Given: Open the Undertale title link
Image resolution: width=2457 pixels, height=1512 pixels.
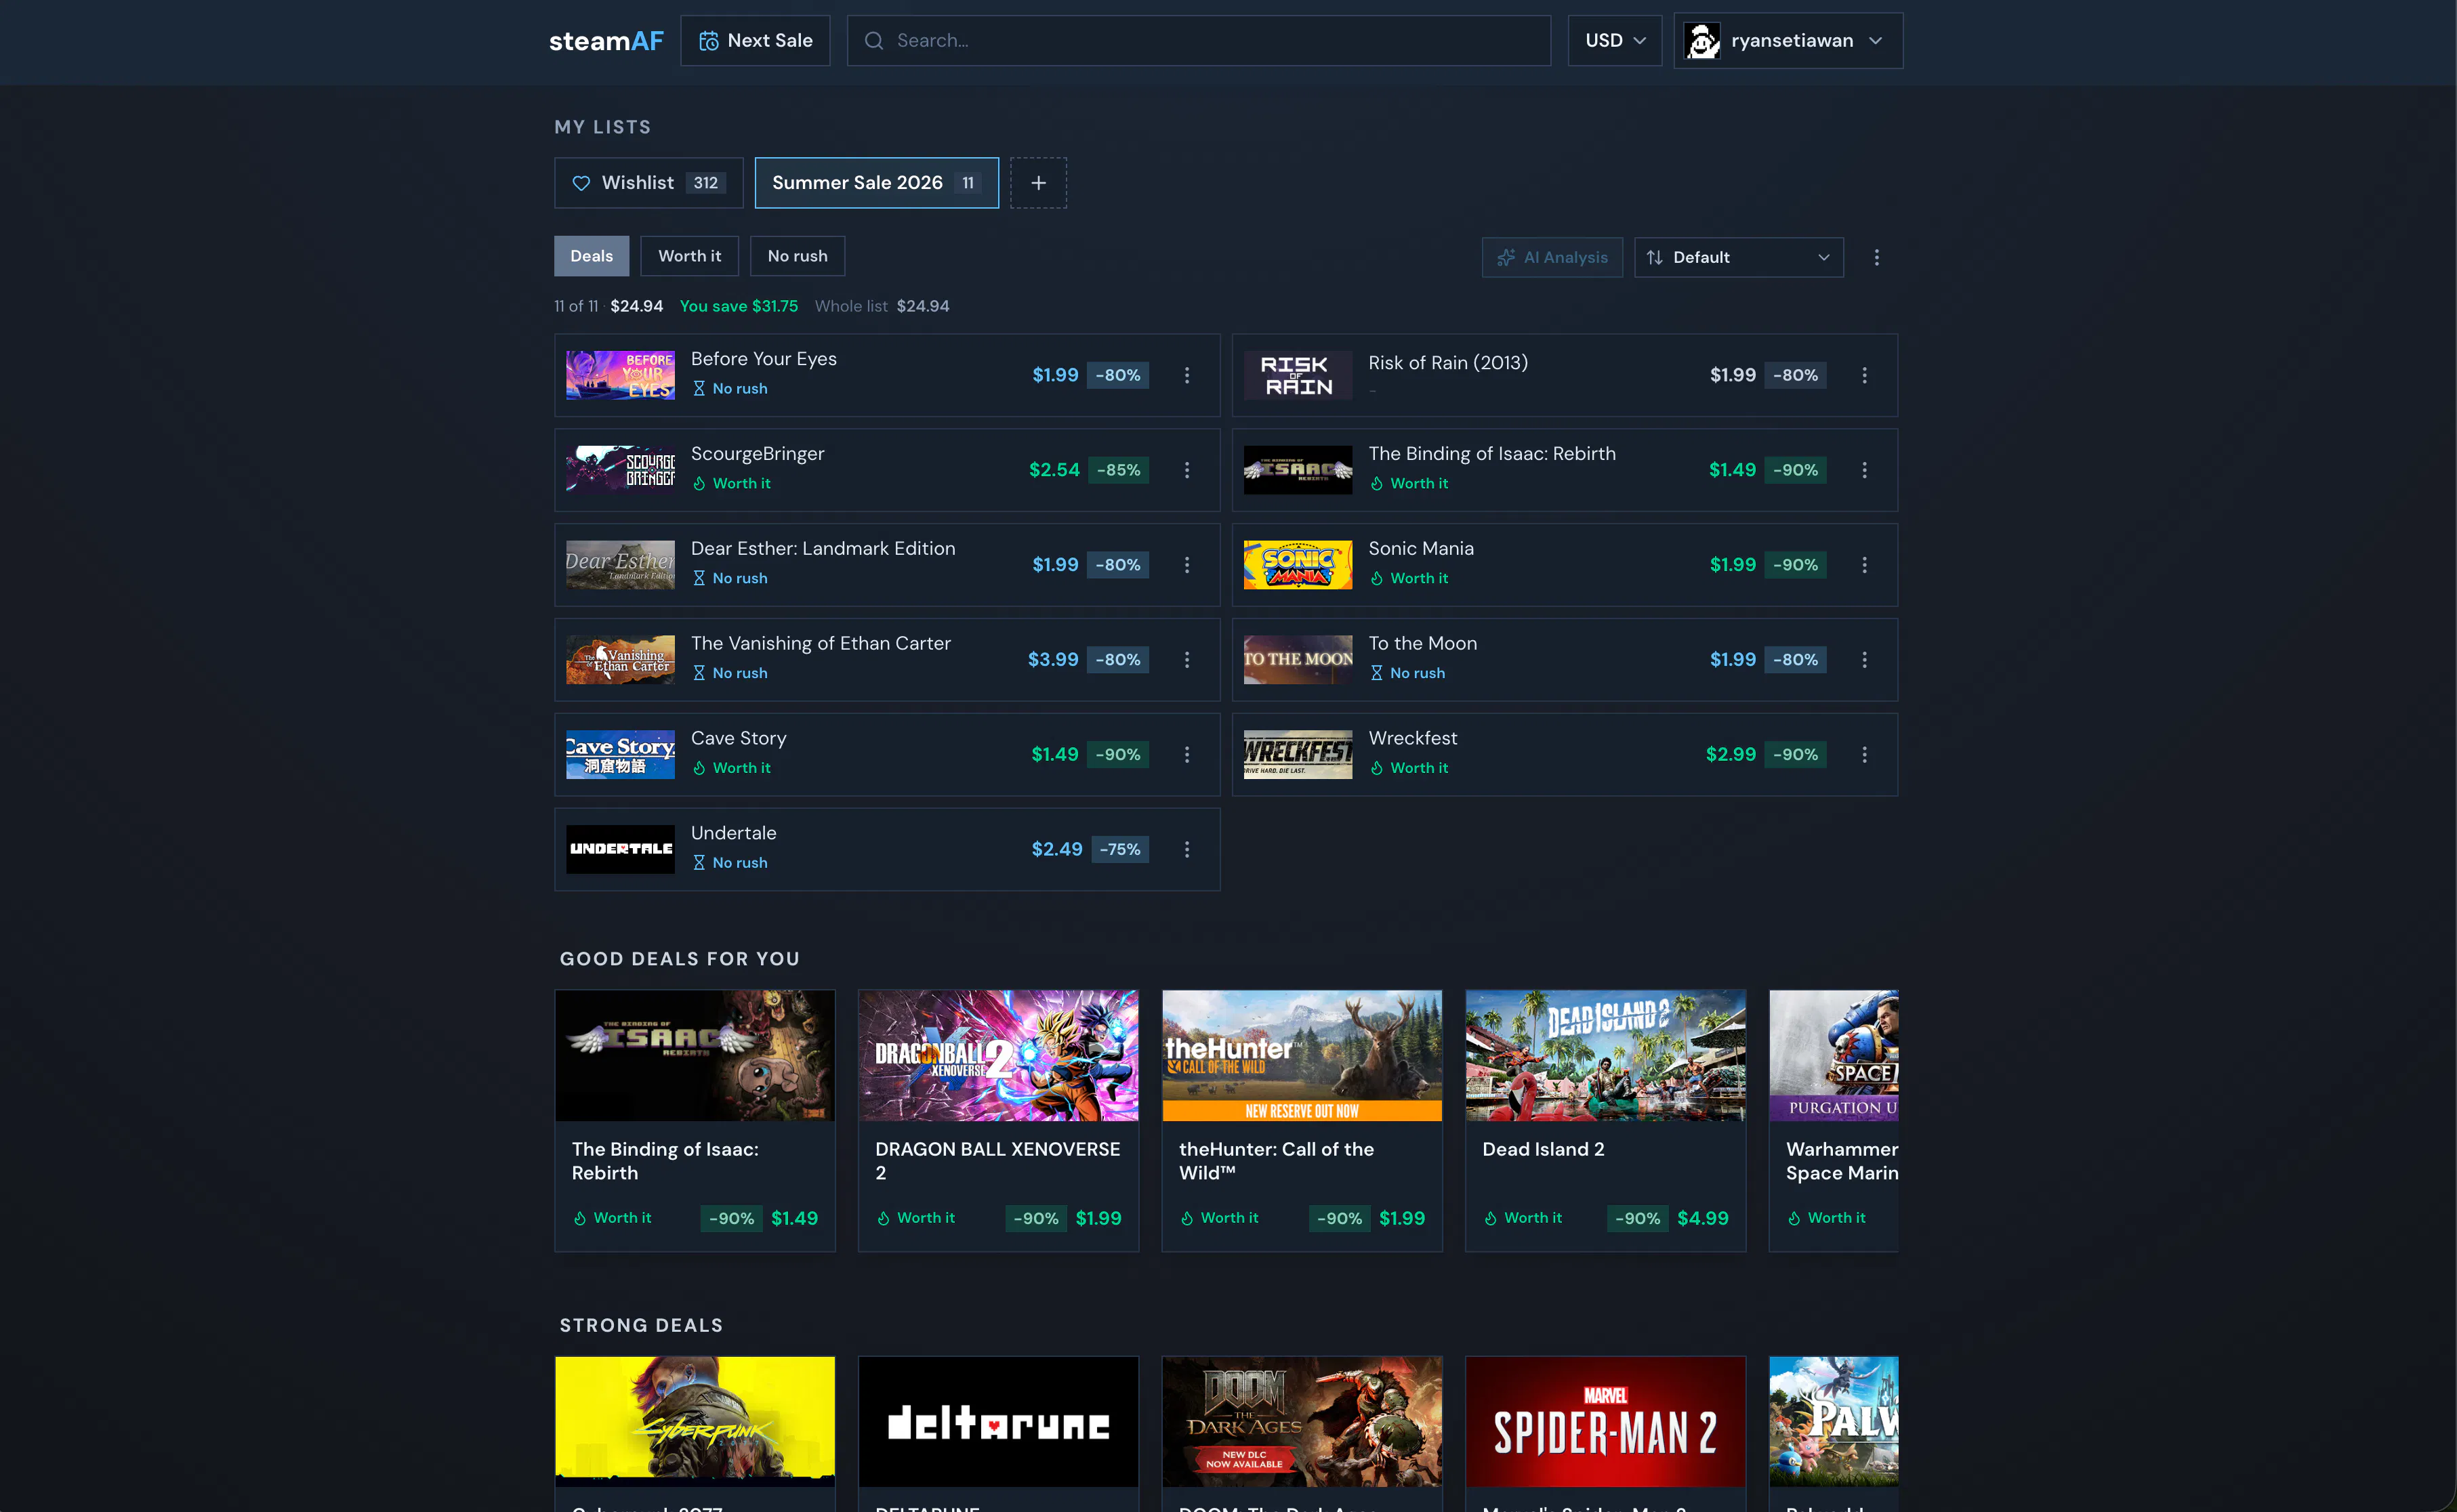Looking at the screenshot, I should [733, 833].
